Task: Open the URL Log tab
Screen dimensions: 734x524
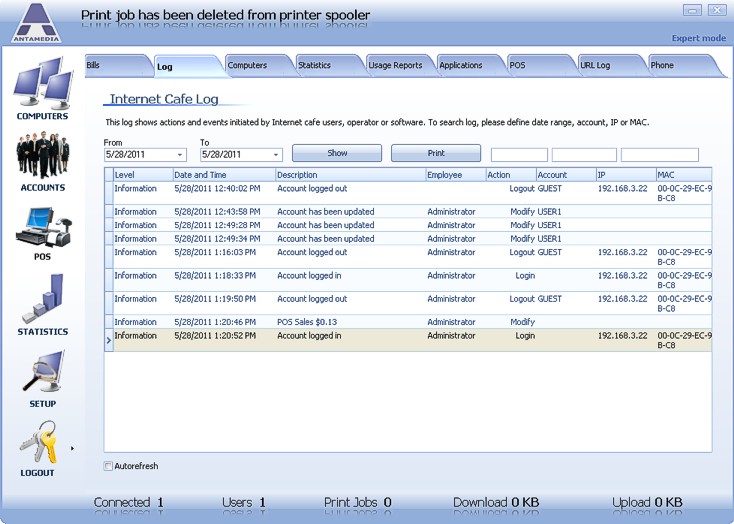Action: 612,66
